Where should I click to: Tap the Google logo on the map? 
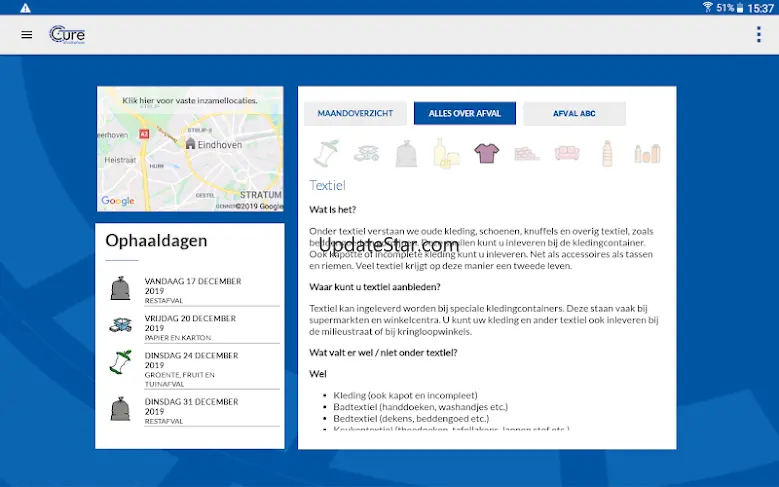click(x=118, y=201)
